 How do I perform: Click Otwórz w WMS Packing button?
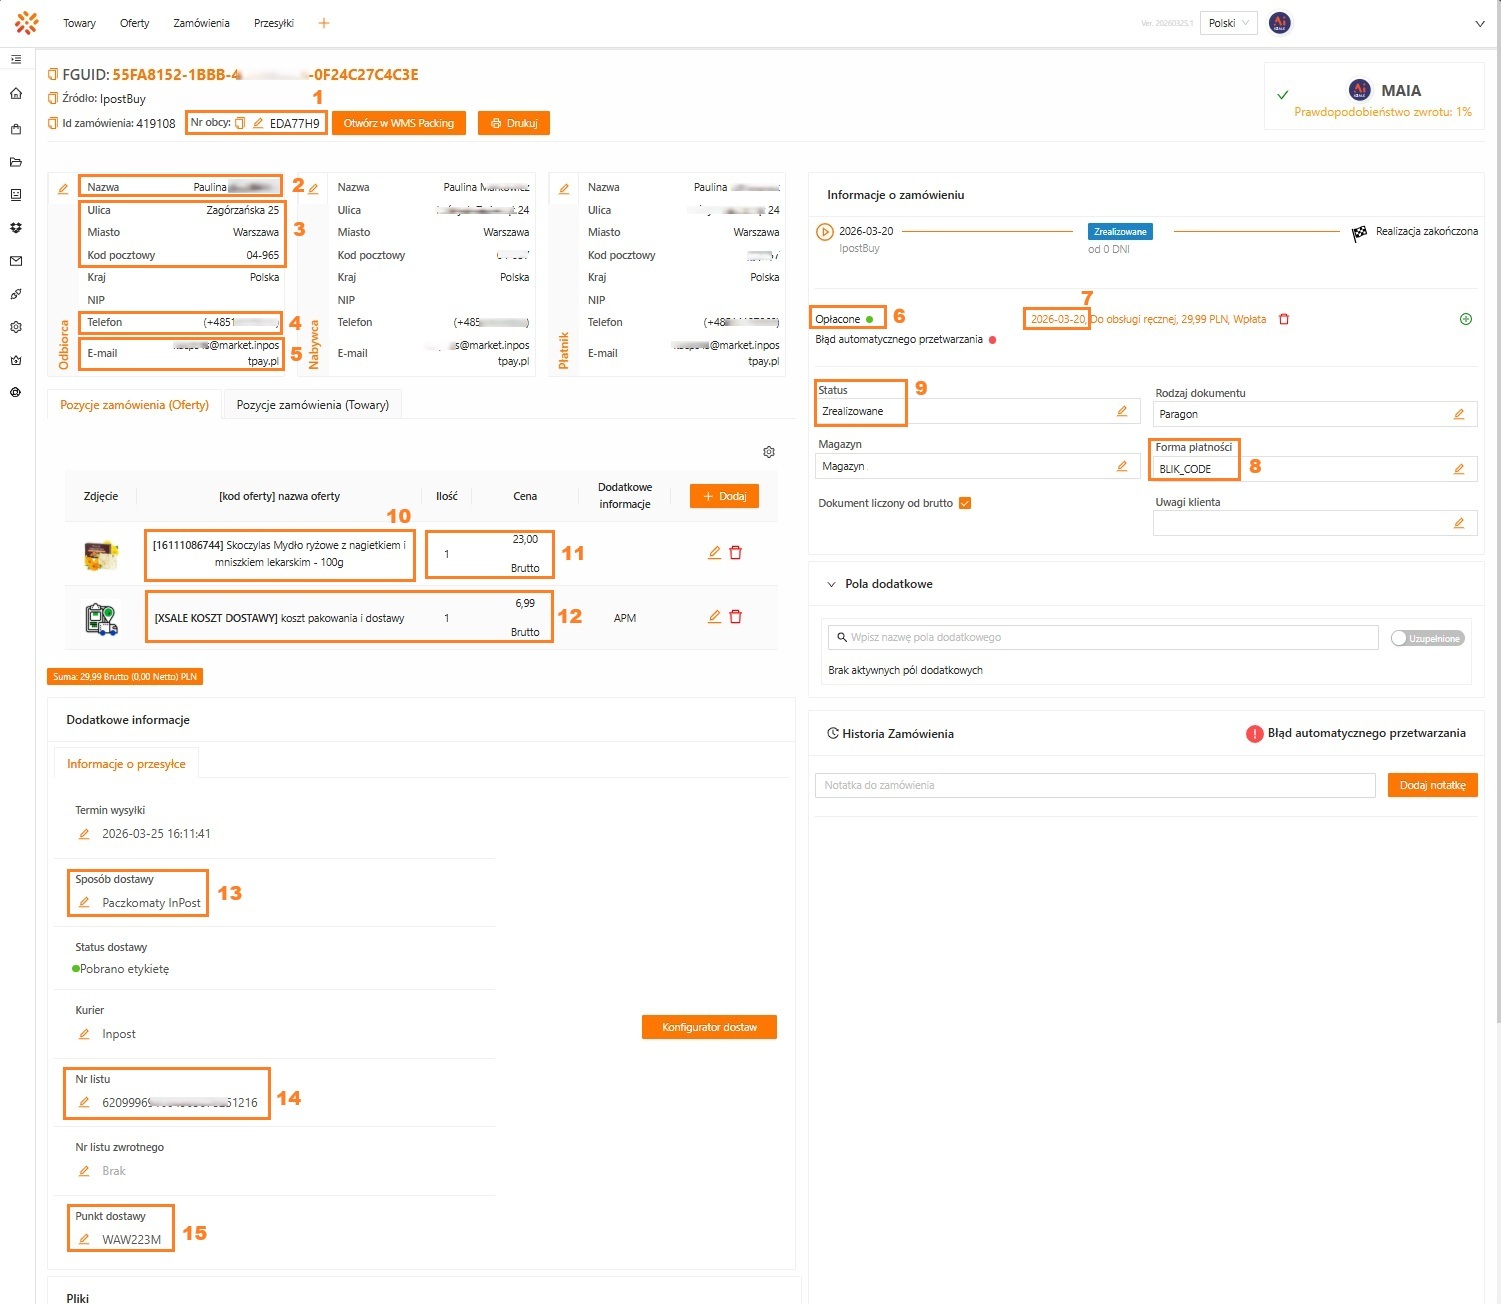(399, 123)
